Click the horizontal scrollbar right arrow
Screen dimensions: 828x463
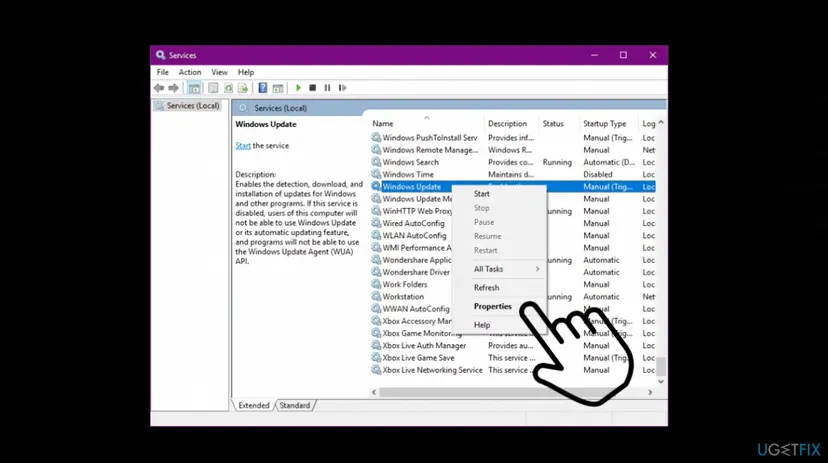click(x=650, y=392)
